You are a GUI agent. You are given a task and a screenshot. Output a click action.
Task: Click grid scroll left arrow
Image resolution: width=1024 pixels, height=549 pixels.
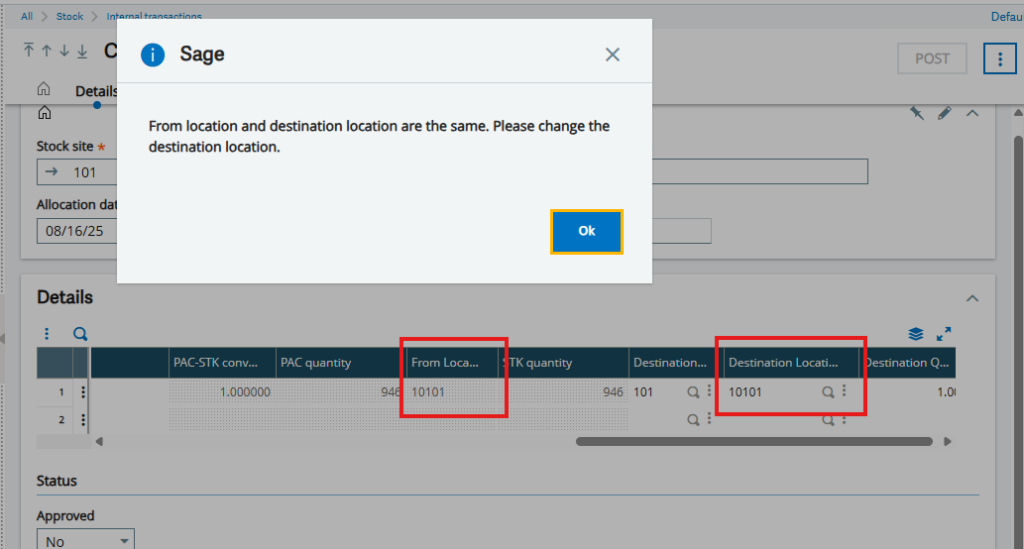click(99, 441)
